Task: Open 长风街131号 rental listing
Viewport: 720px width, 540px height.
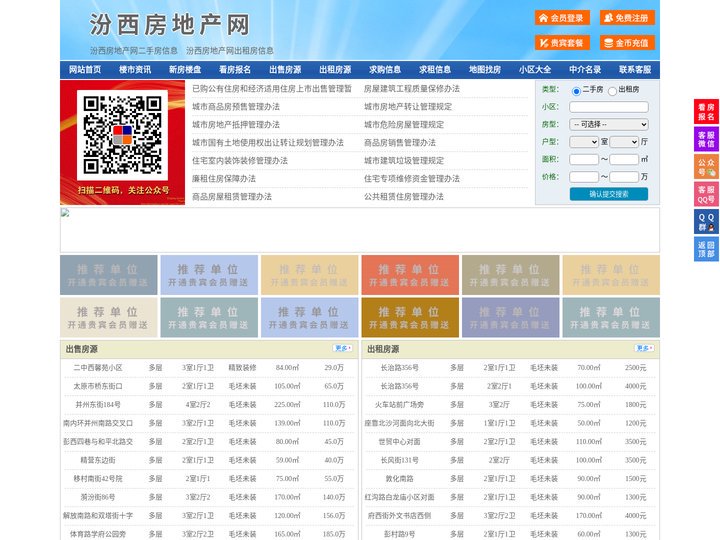Action: coord(399,460)
